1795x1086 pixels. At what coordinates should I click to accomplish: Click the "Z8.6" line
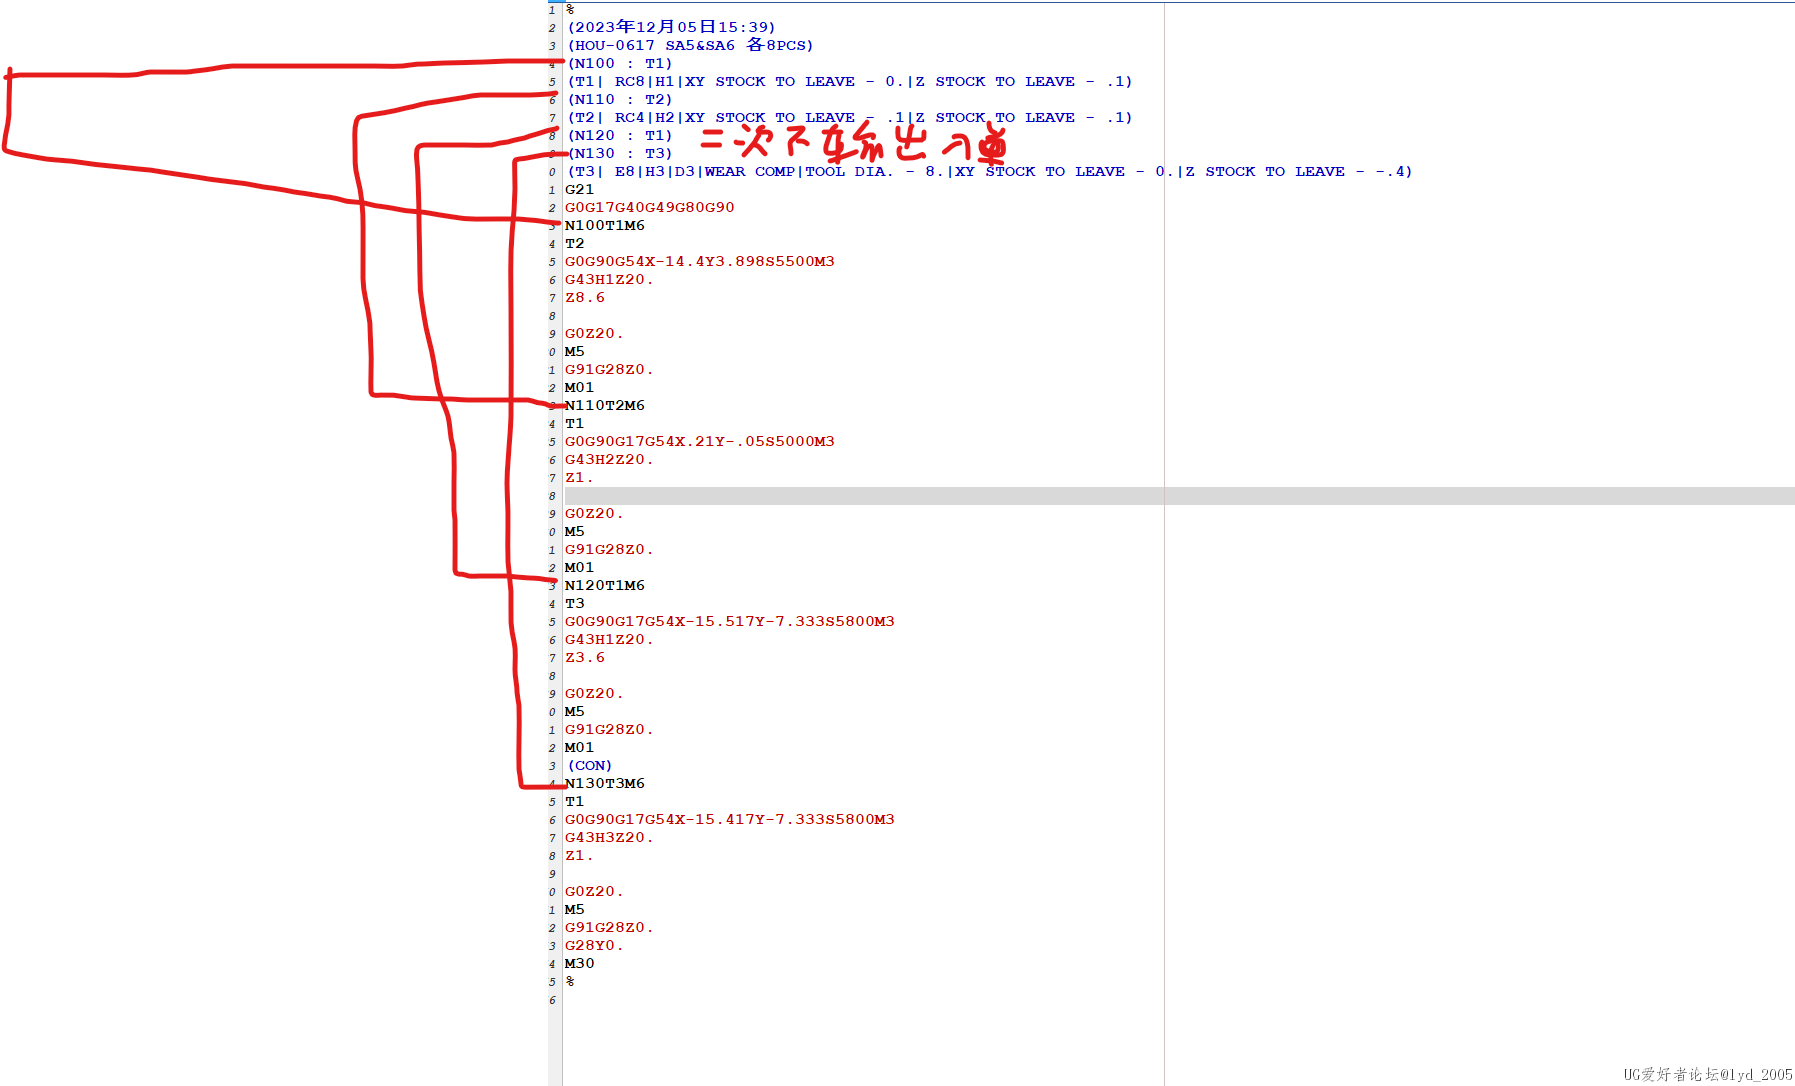coord(584,297)
